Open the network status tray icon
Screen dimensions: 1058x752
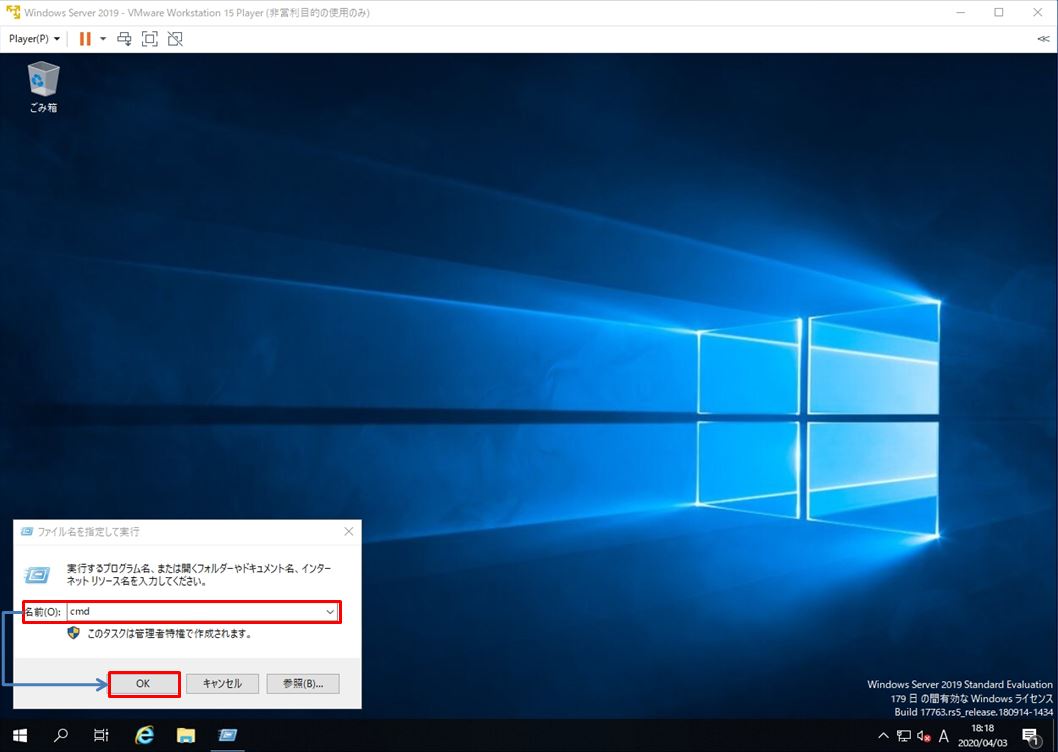[x=903, y=736]
